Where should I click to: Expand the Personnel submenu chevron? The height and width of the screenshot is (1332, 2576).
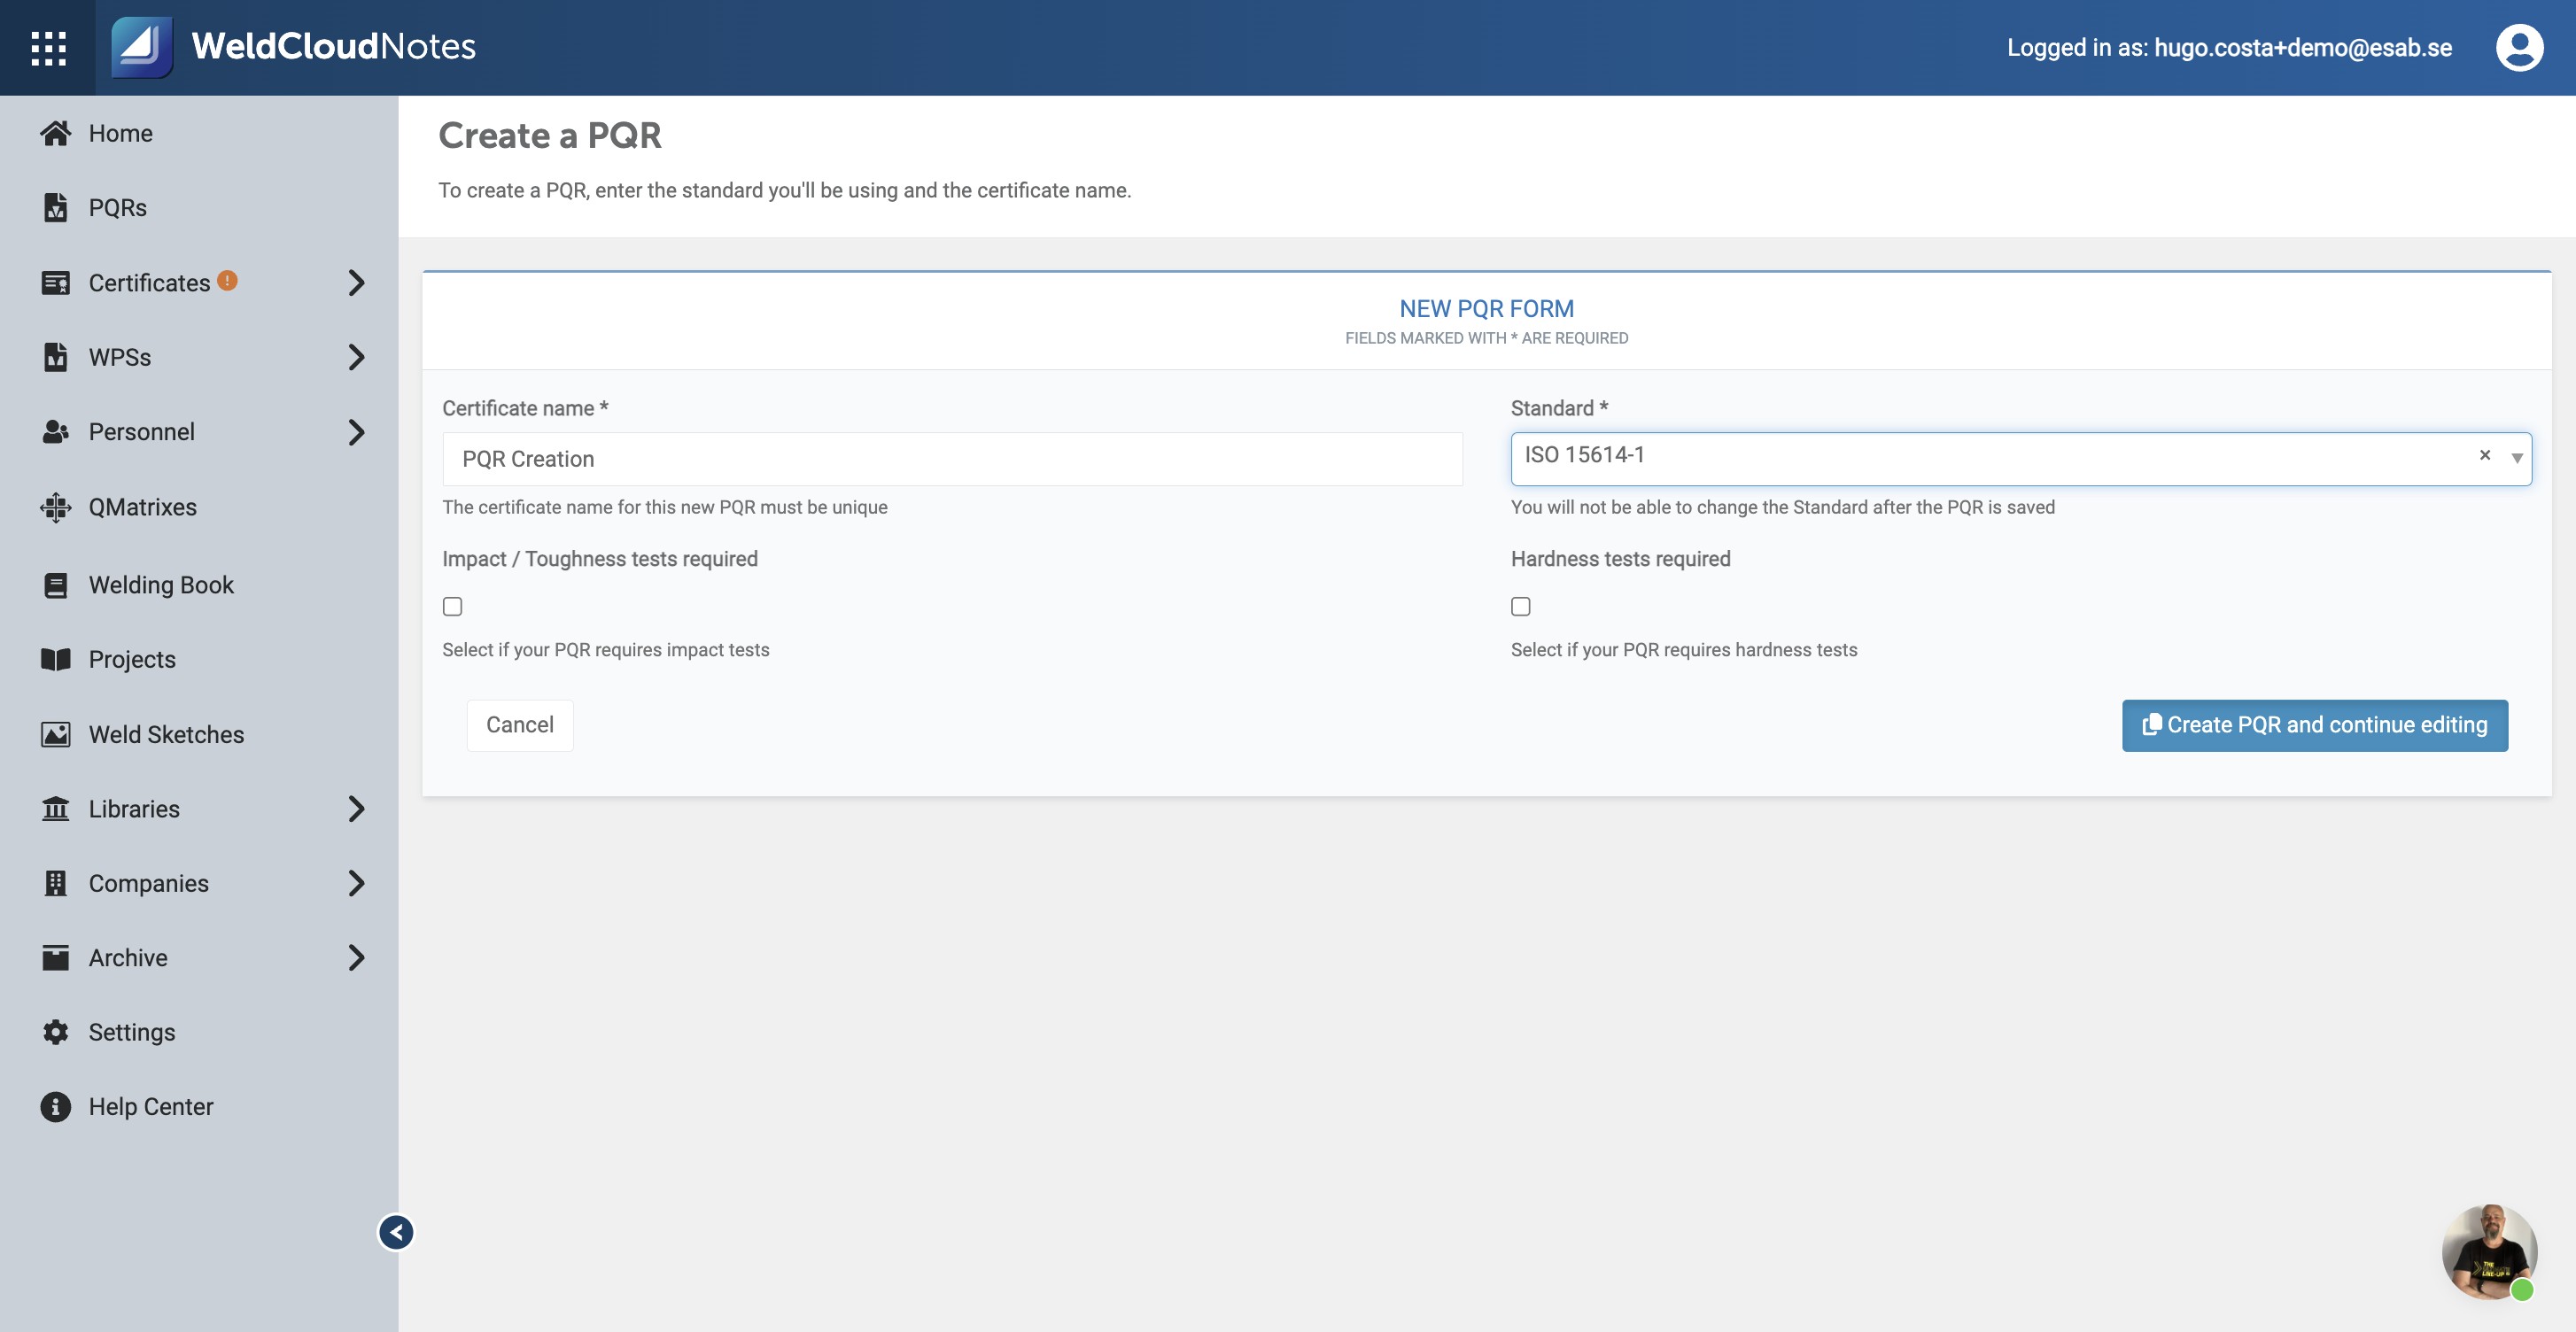[356, 432]
